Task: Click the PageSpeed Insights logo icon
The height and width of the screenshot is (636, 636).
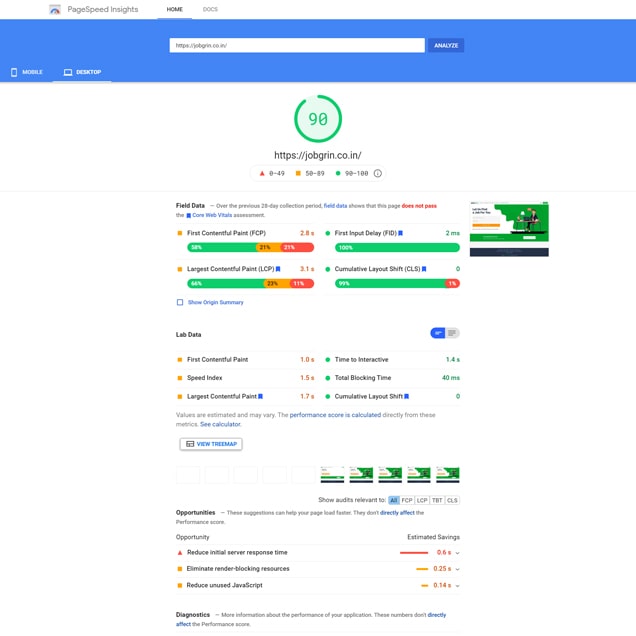Action: pos(55,9)
